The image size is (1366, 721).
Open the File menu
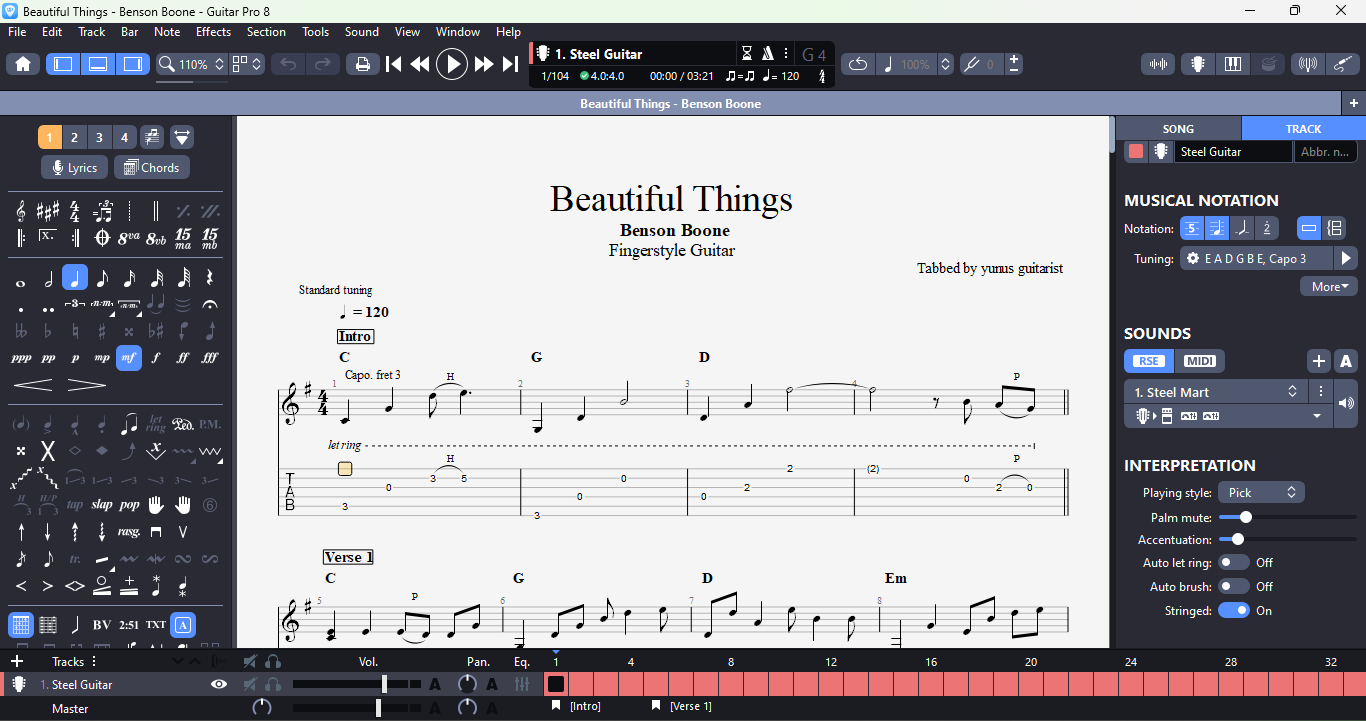[x=17, y=32]
